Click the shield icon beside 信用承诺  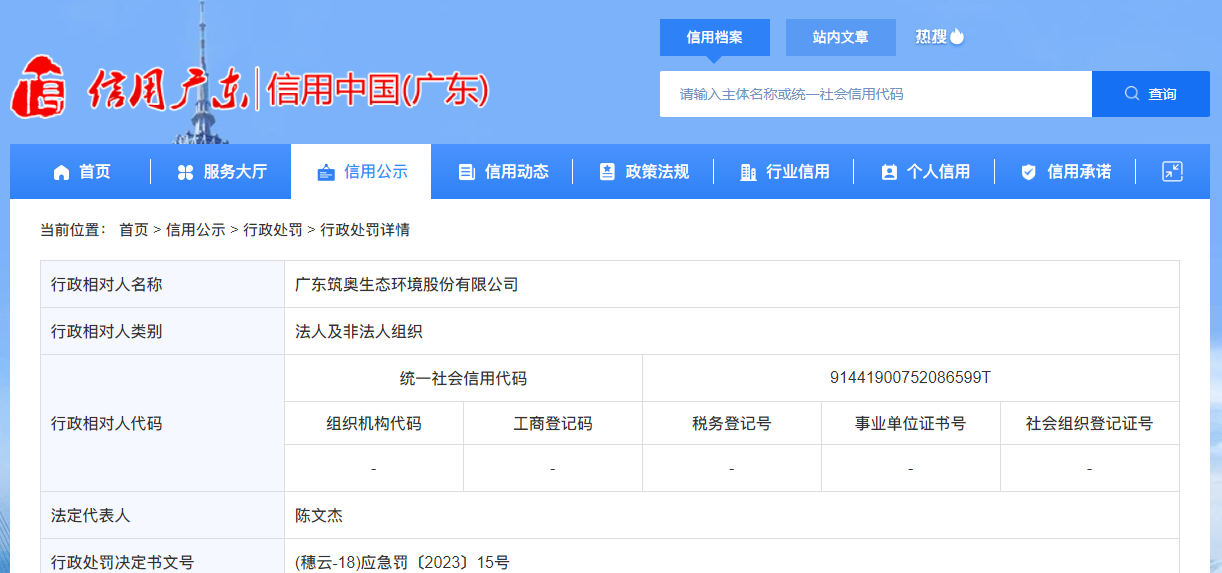(1028, 172)
